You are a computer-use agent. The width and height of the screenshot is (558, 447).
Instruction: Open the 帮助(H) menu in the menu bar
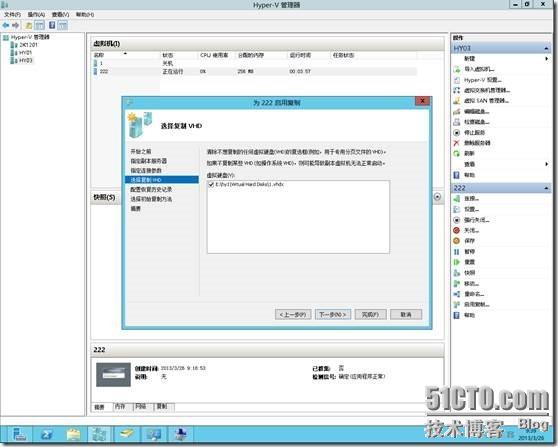(85, 15)
